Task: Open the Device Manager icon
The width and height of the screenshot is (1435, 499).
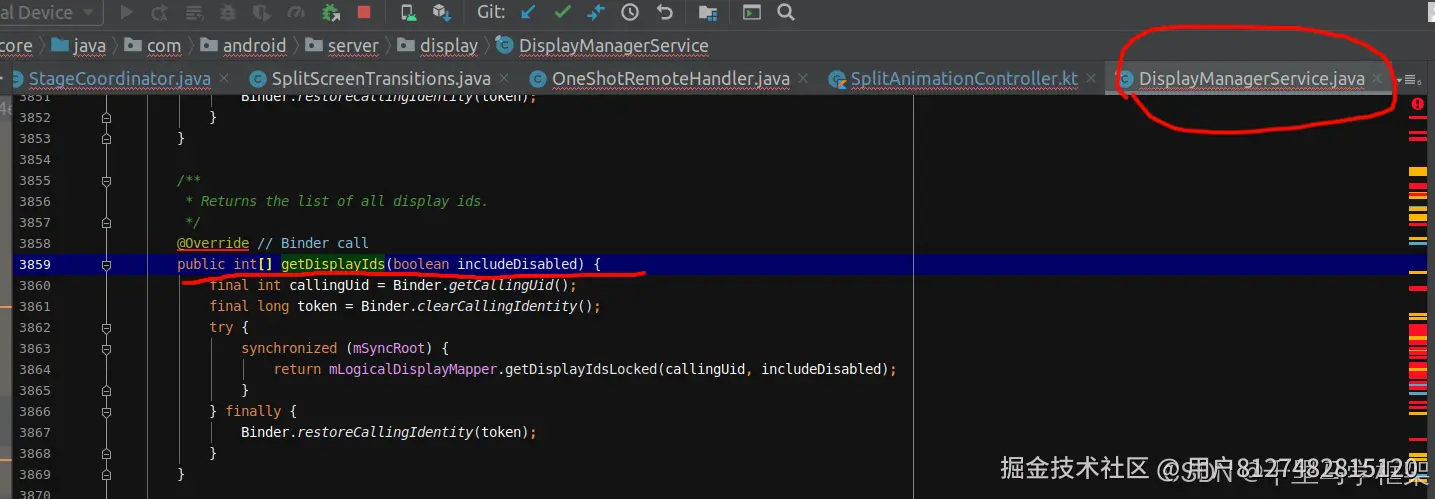Action: tap(408, 12)
